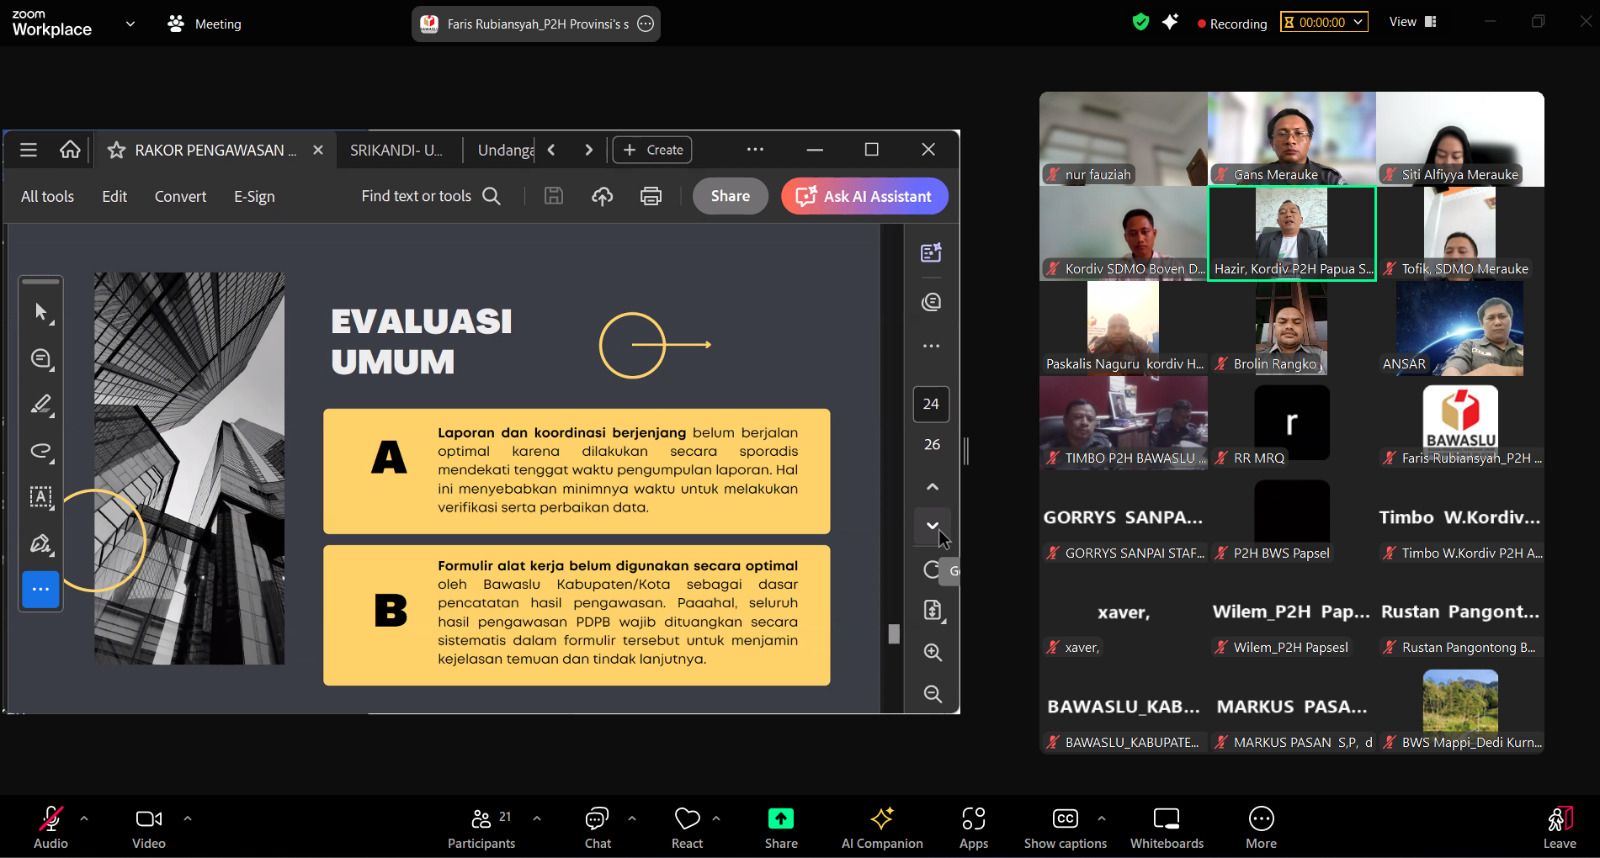Viewport: 1600px width, 858px height.
Task: Star the RAKOR PENGAWASAN document tab
Action: click(117, 150)
